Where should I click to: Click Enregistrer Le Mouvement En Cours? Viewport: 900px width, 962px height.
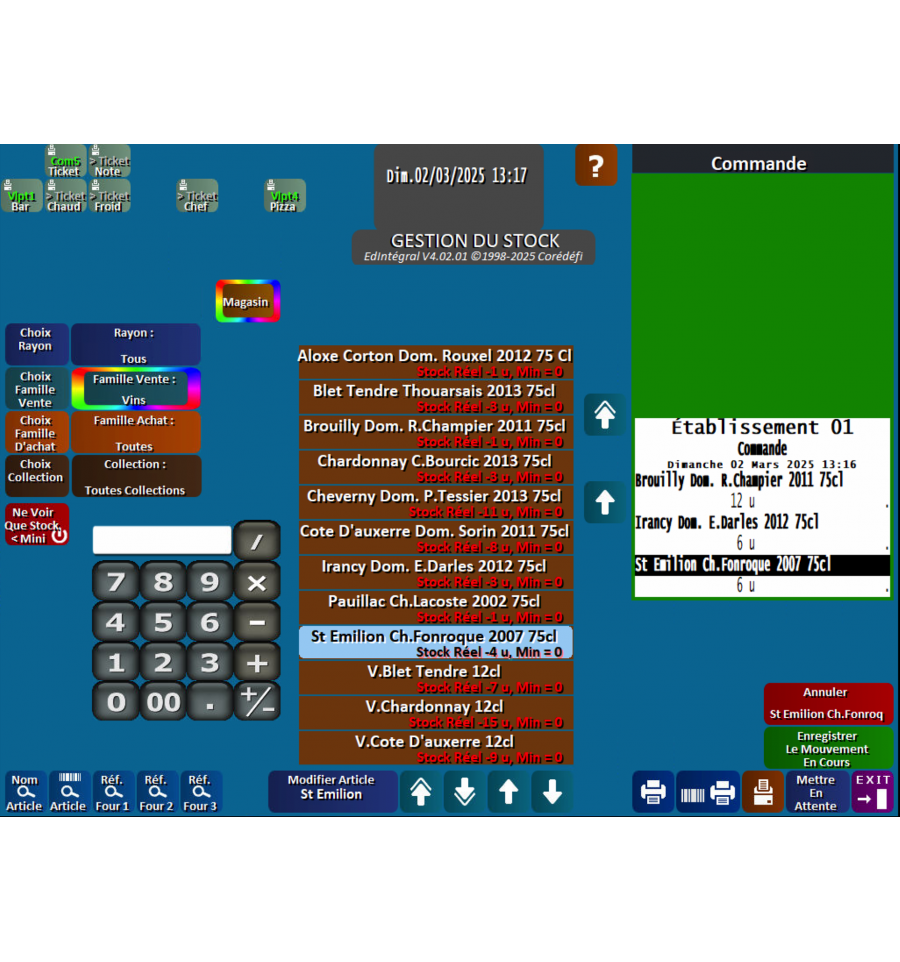[827, 749]
